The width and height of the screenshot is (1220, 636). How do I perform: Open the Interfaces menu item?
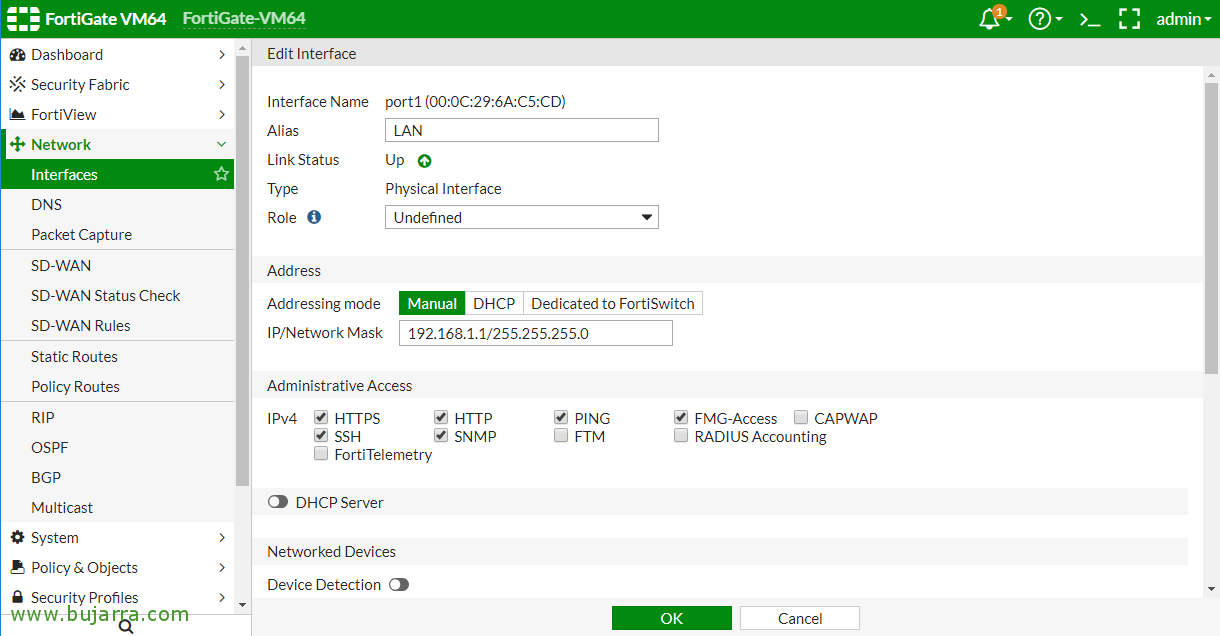[x=117, y=174]
